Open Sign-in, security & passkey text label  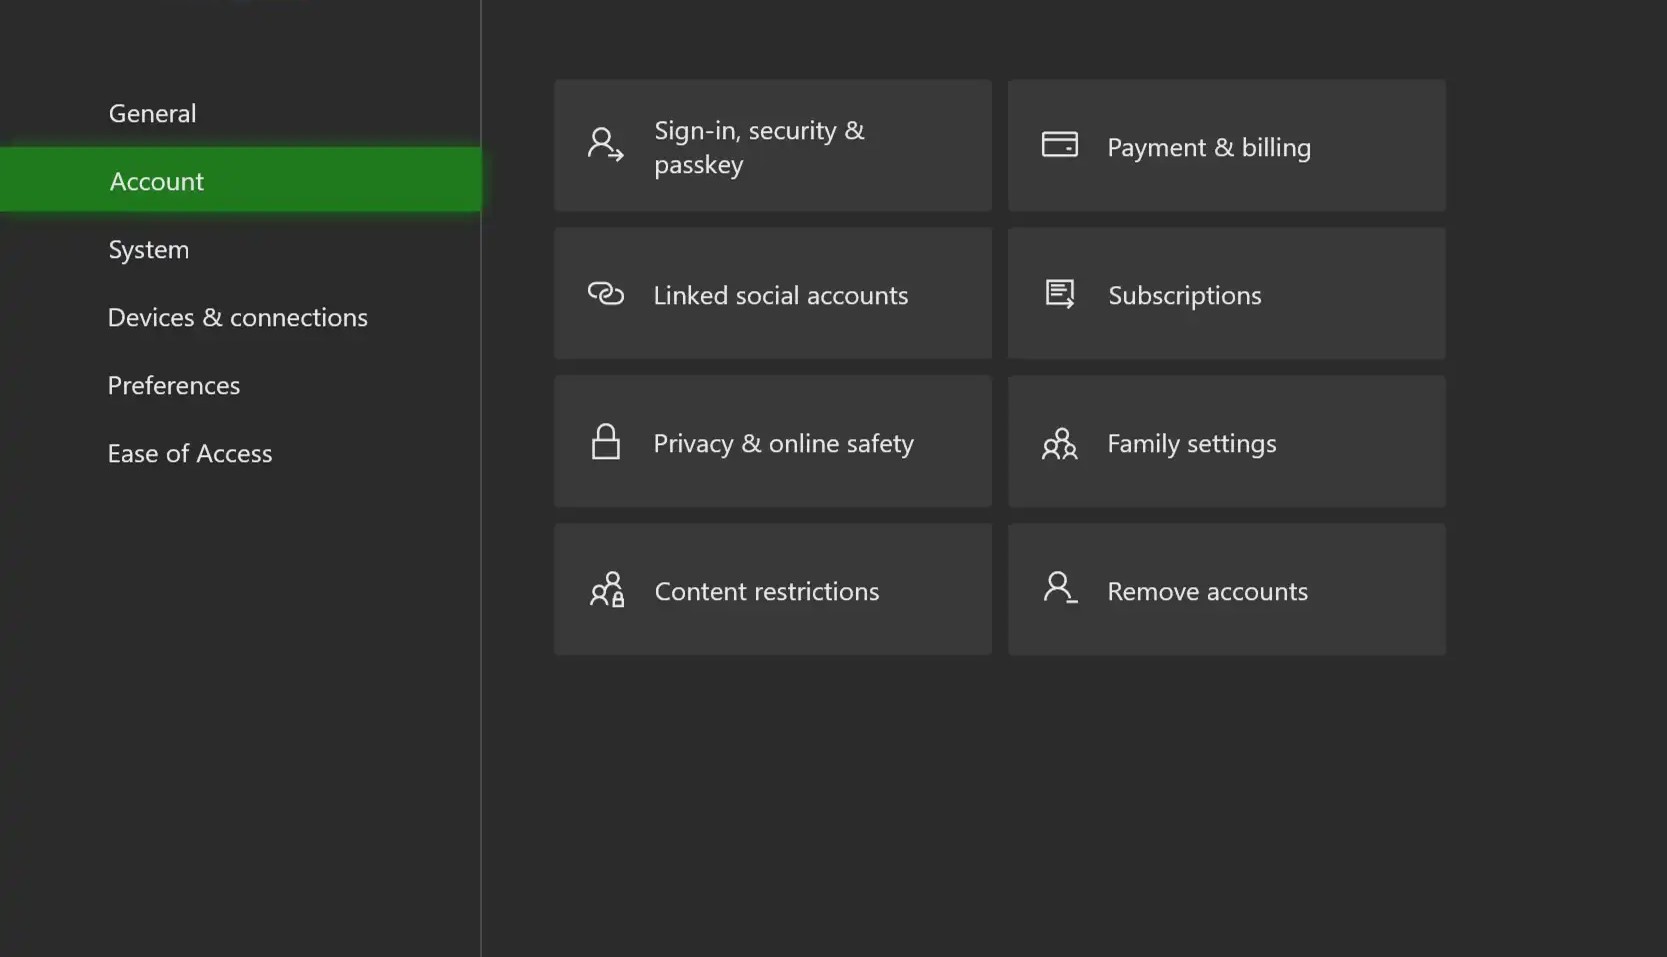pos(758,147)
